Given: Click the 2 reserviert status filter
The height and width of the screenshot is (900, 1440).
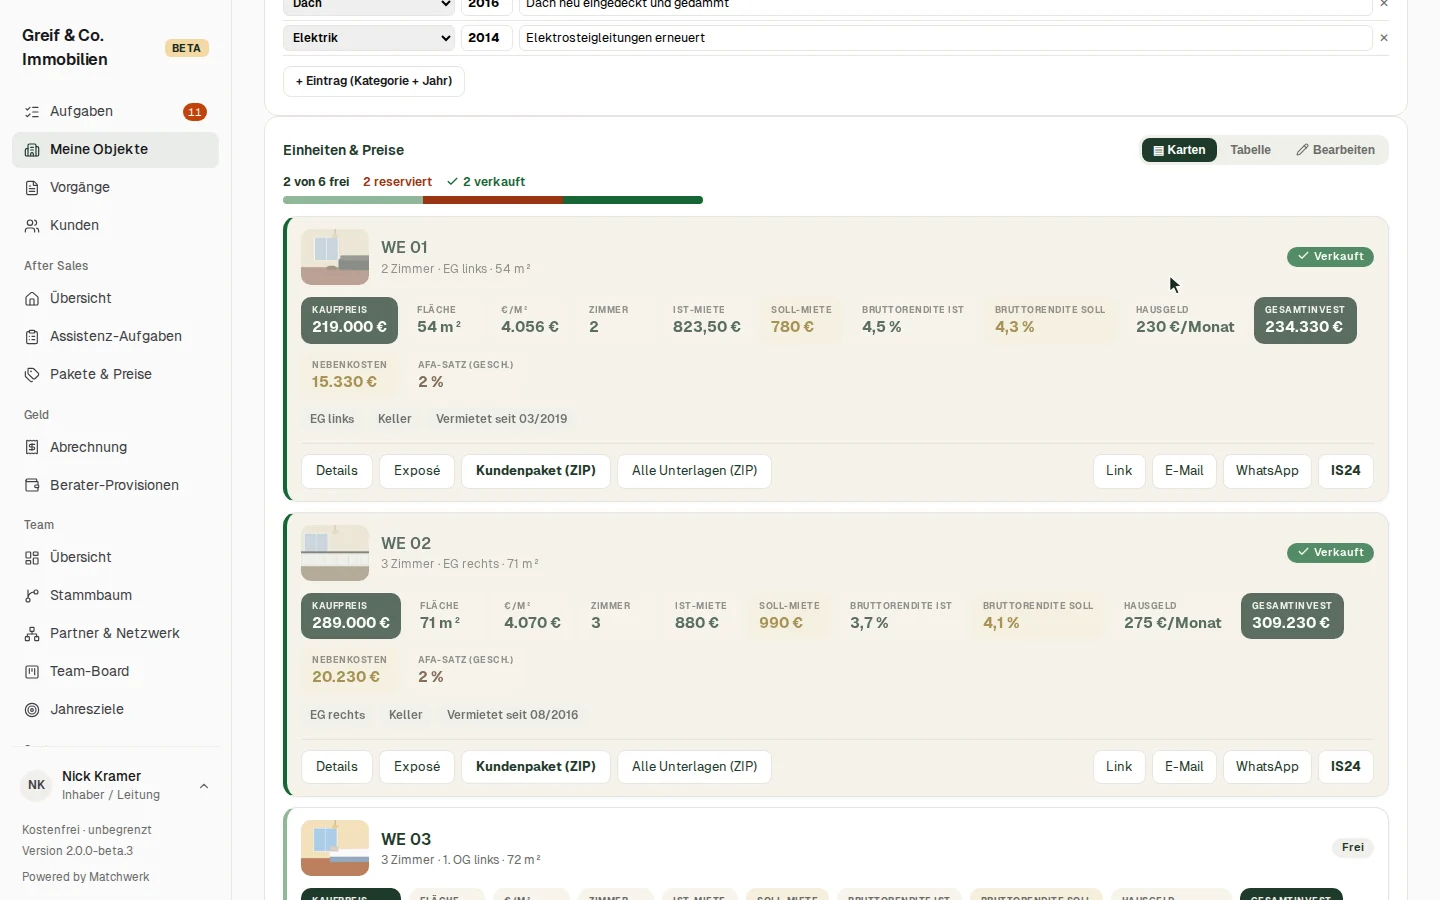Looking at the screenshot, I should (x=397, y=182).
